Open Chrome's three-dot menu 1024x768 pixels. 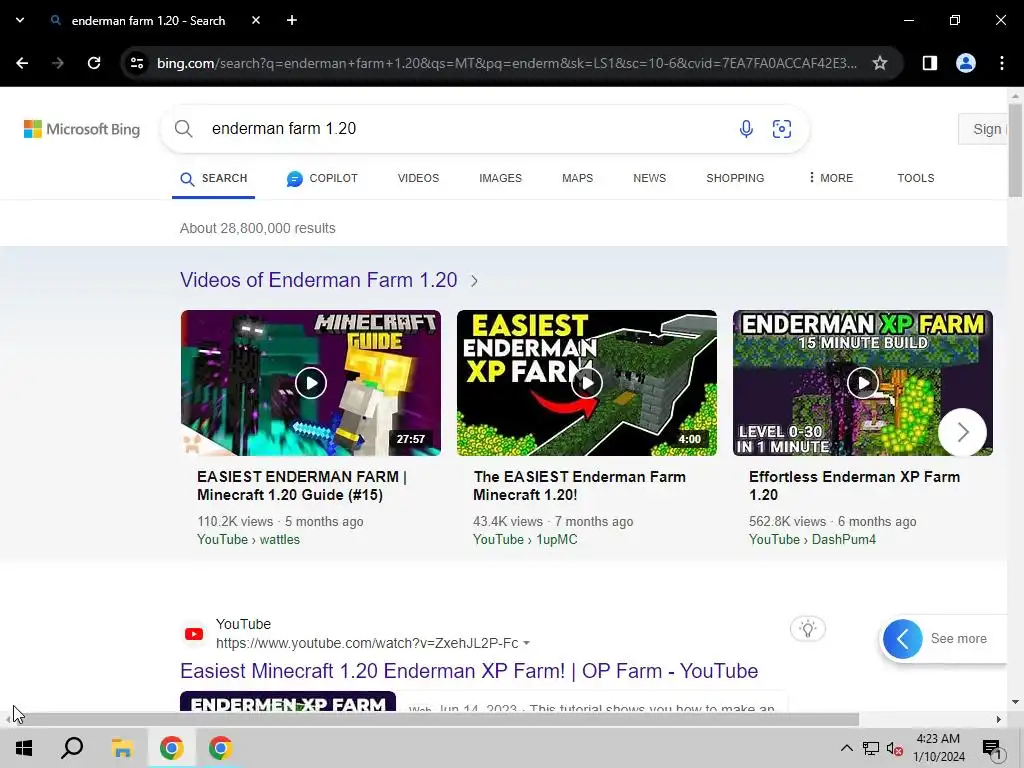[1002, 63]
